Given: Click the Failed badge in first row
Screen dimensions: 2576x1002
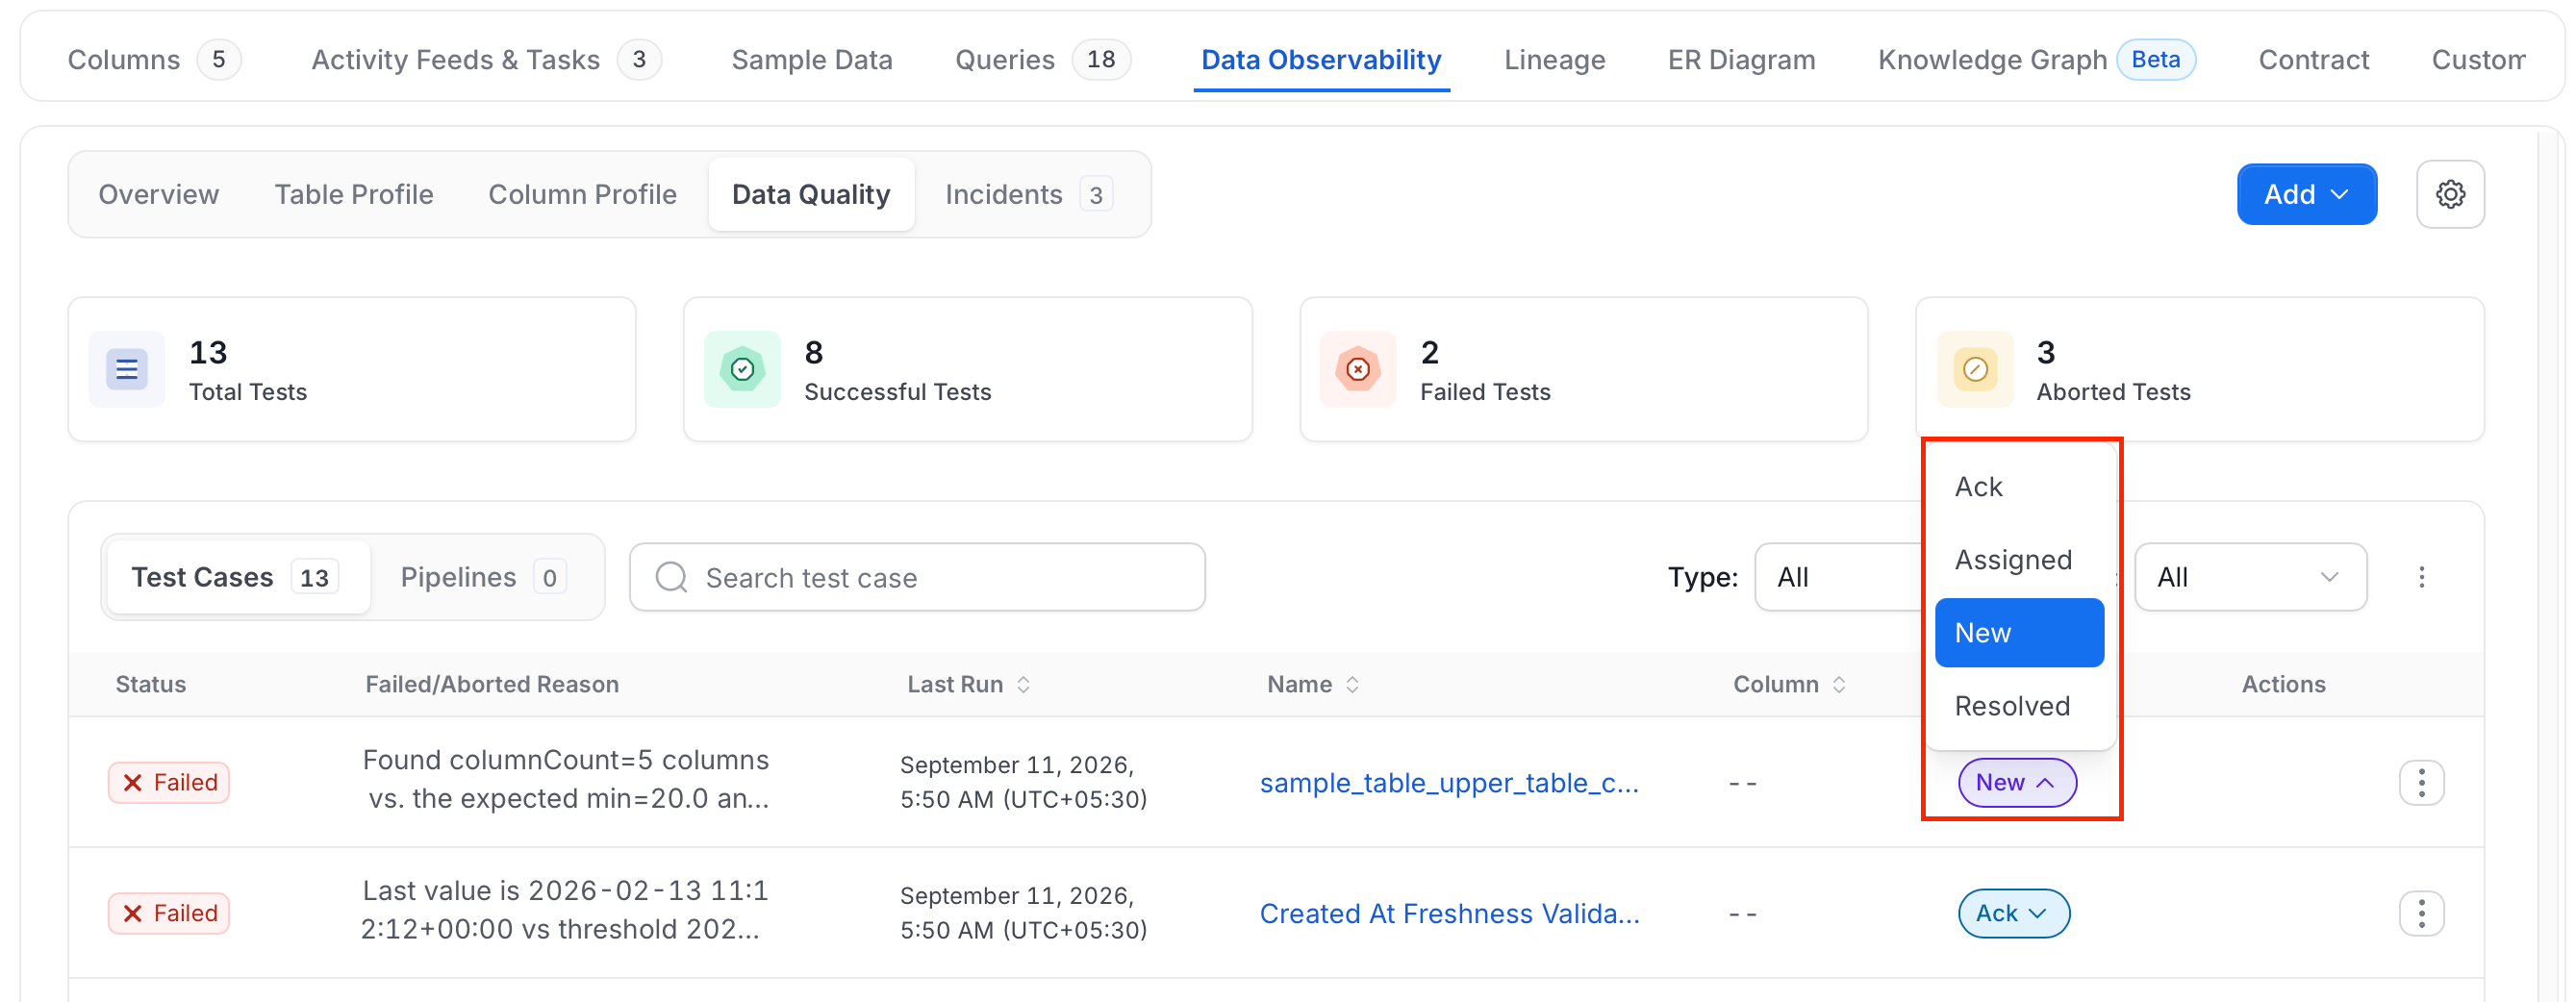Looking at the screenshot, I should tap(169, 782).
